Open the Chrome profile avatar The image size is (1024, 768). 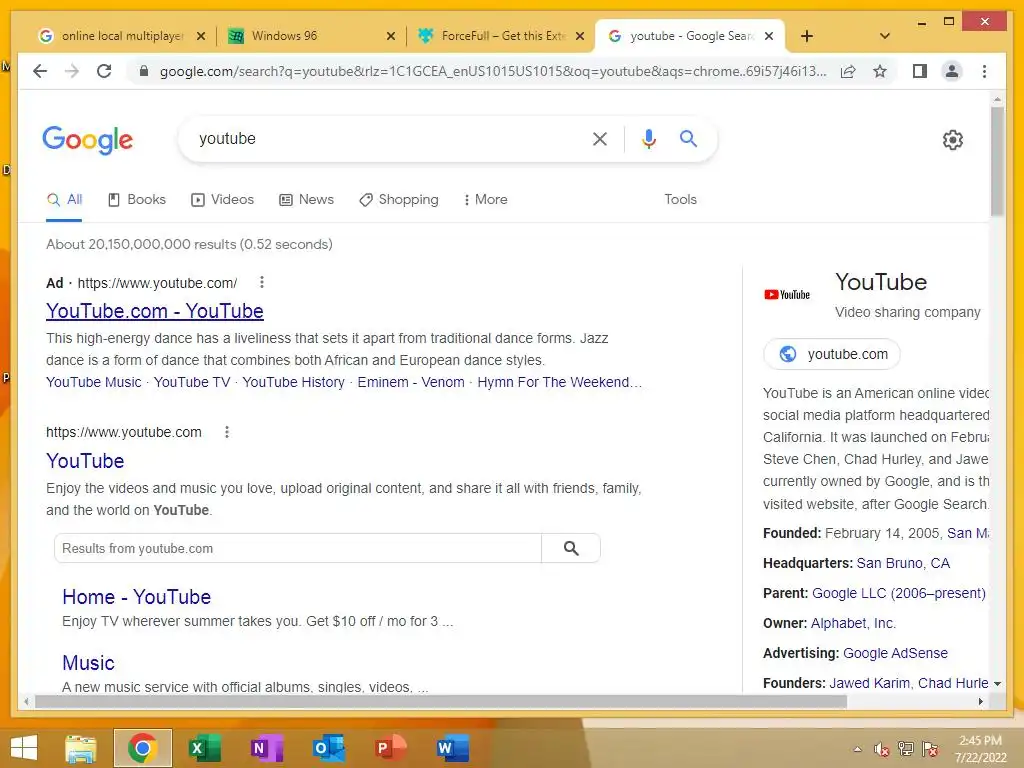pos(952,71)
